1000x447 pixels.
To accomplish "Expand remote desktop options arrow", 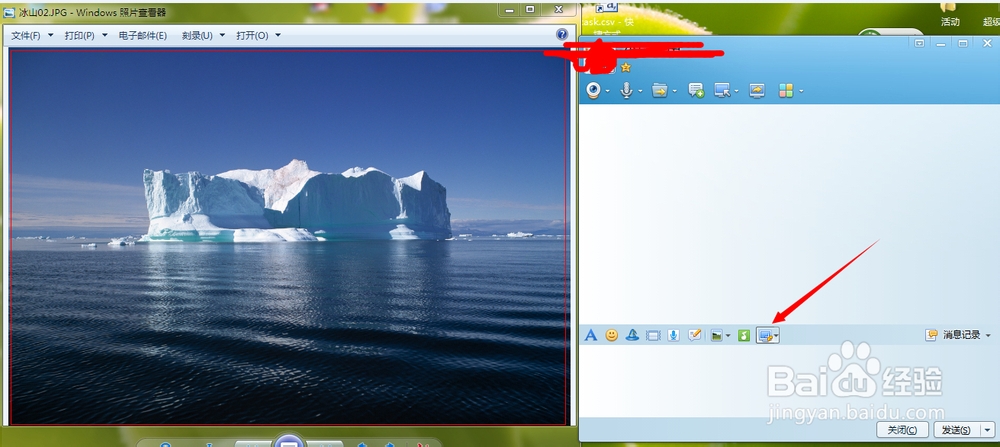I will coord(736,92).
